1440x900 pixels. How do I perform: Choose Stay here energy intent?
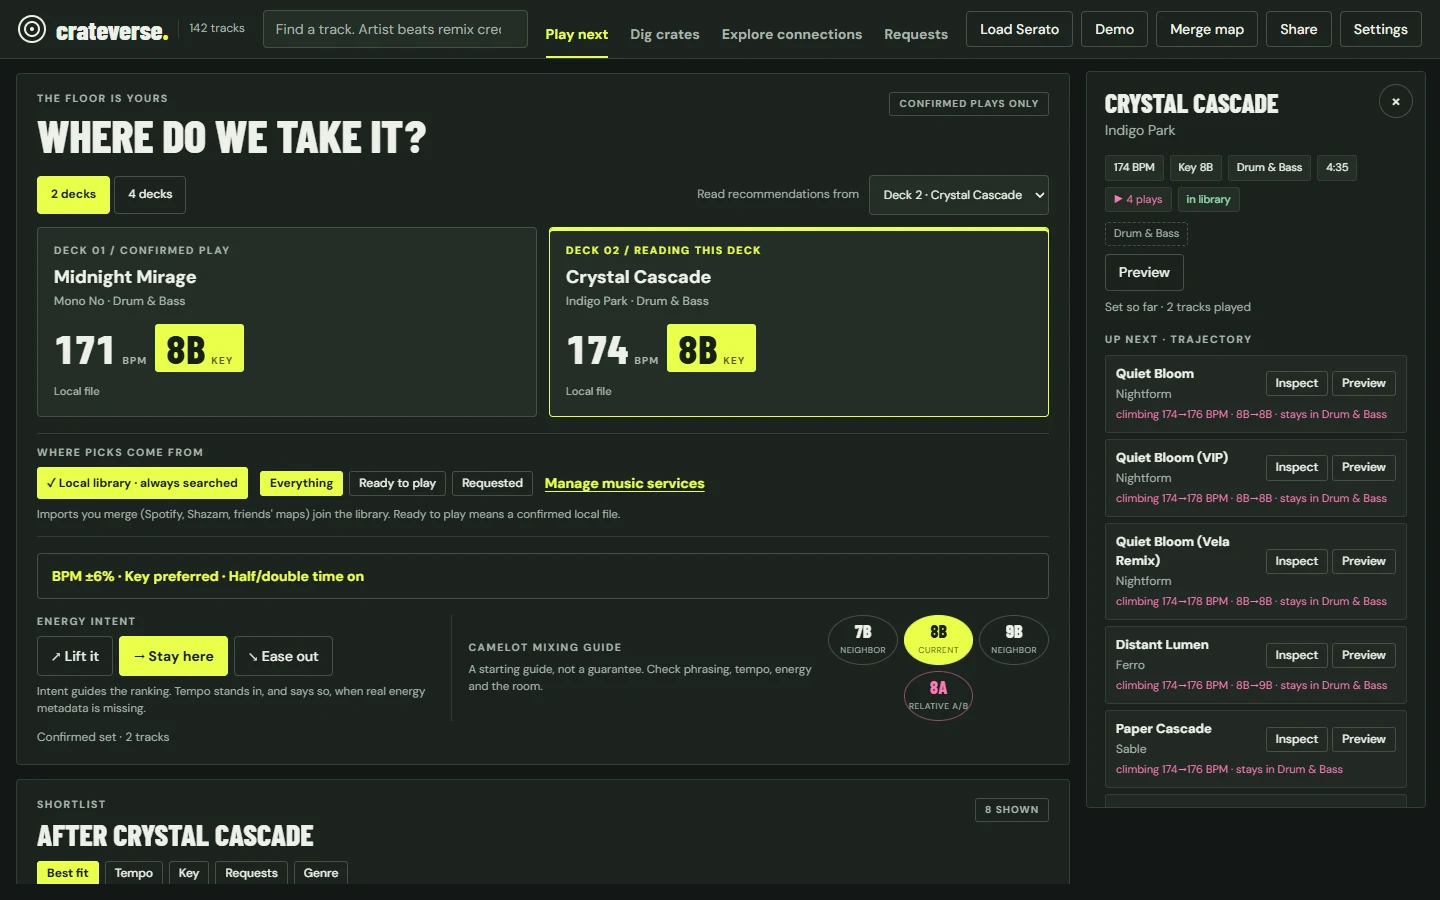point(174,656)
